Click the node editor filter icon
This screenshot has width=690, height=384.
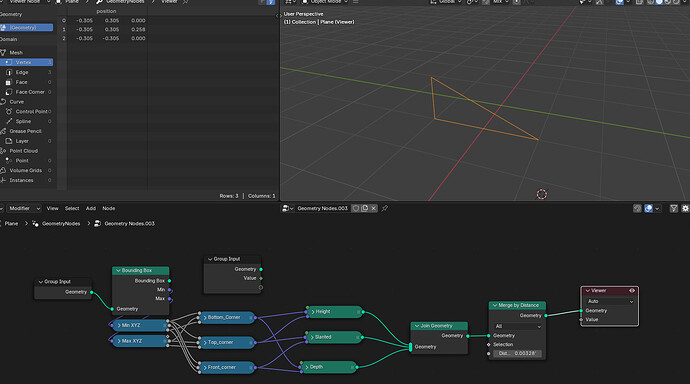674,208
